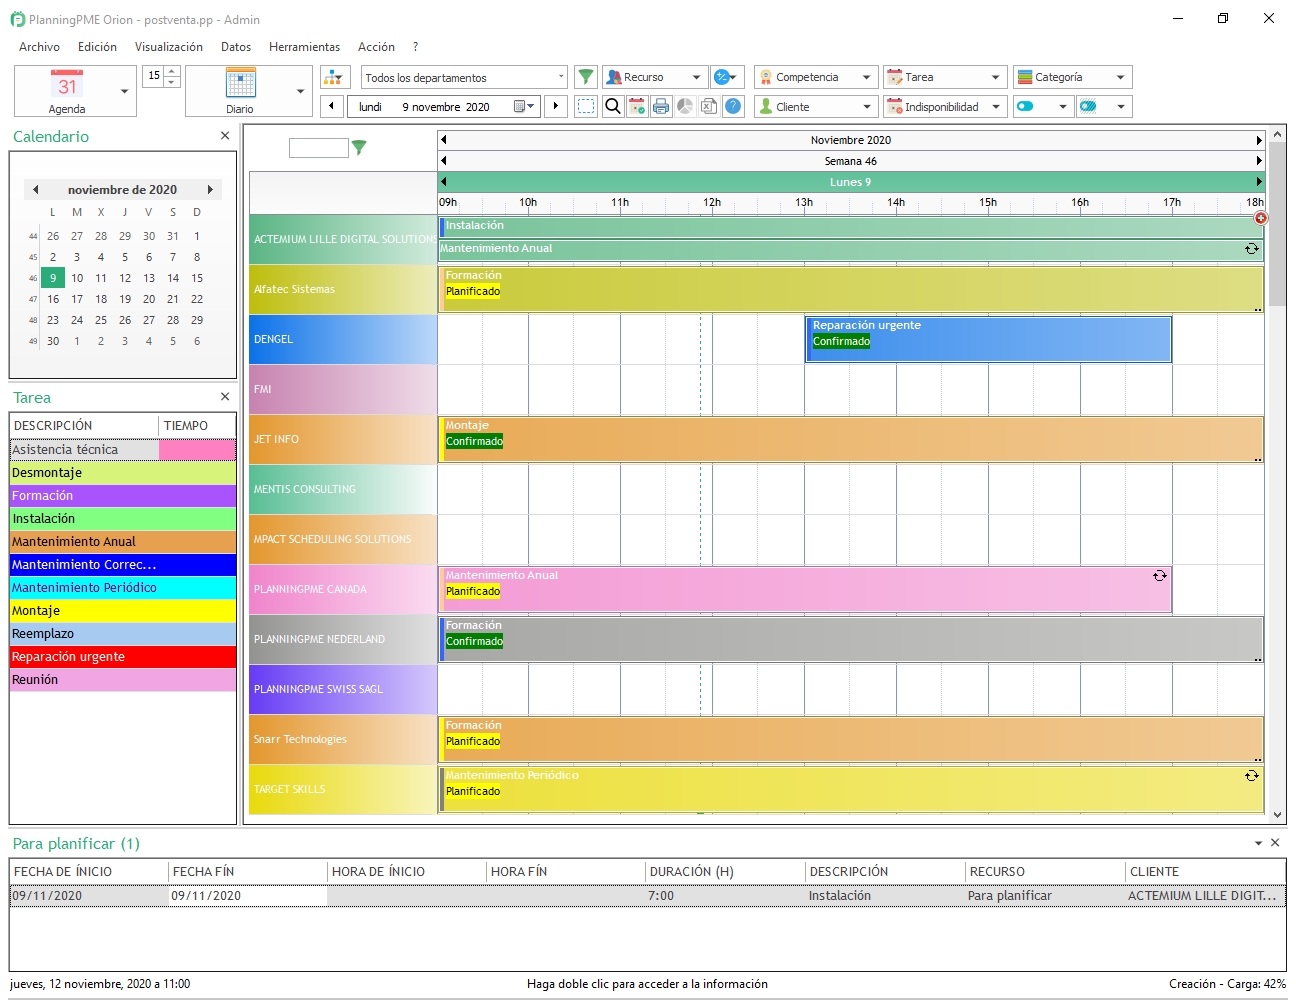The width and height of the screenshot is (1296, 1000).
Task: Click the printer icon
Action: pyautogui.click(x=661, y=106)
